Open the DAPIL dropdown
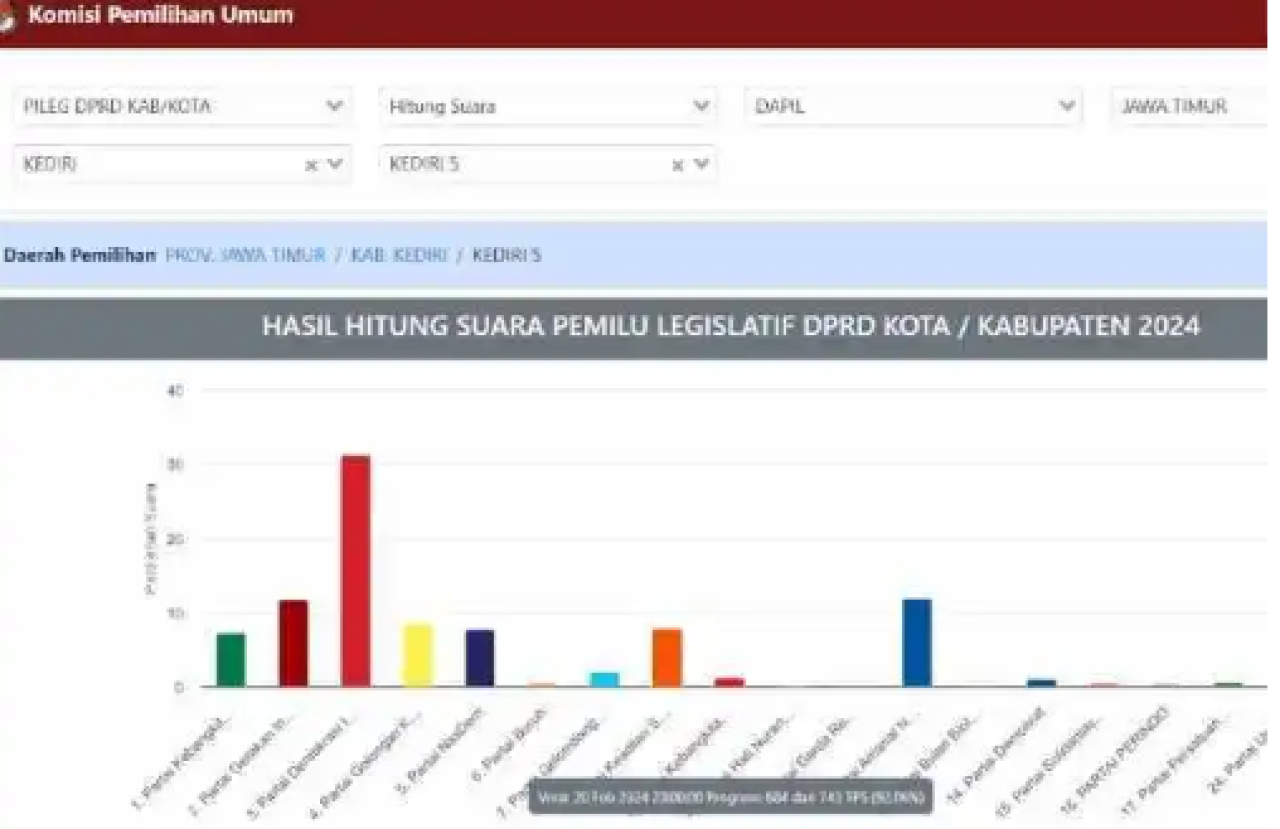 pos(913,106)
